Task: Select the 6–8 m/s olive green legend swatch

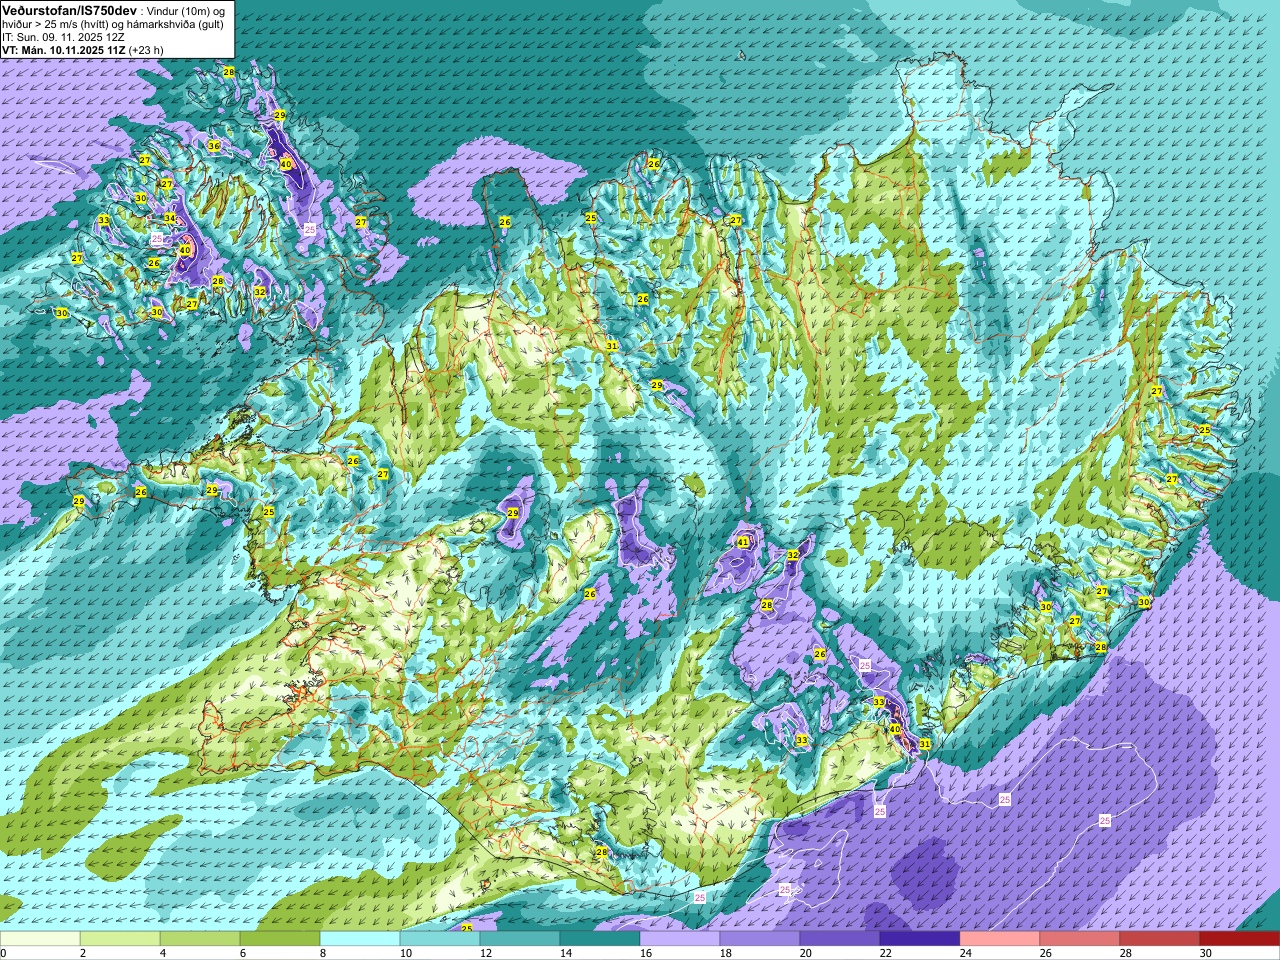Action: (280, 939)
